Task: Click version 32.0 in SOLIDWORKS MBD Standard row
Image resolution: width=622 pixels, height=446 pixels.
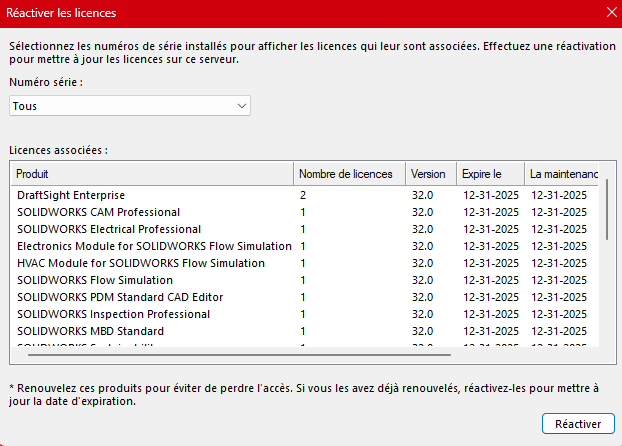Action: tap(422, 331)
